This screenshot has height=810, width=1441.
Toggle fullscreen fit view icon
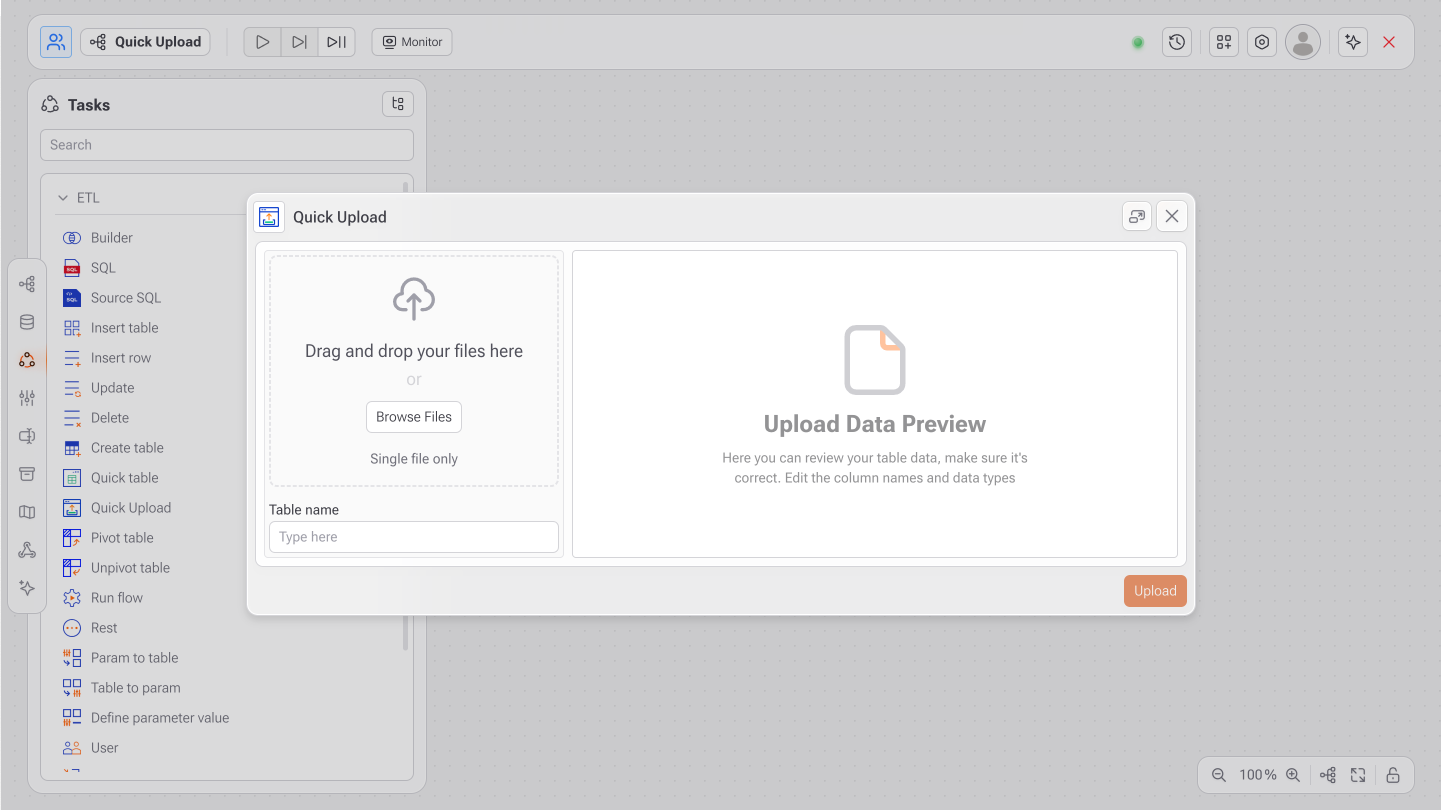[x=1358, y=775]
